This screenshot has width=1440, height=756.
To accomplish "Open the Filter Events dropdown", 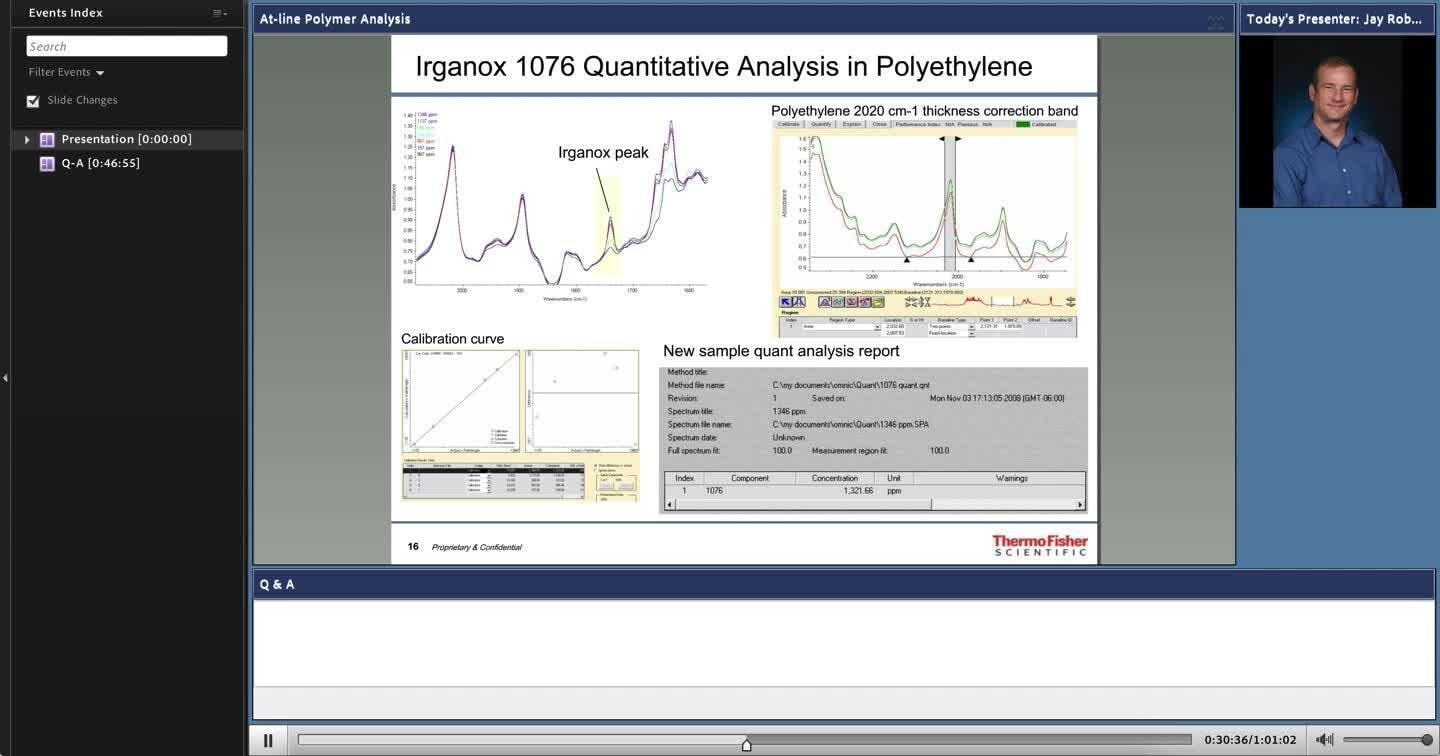I will pyautogui.click(x=66, y=72).
